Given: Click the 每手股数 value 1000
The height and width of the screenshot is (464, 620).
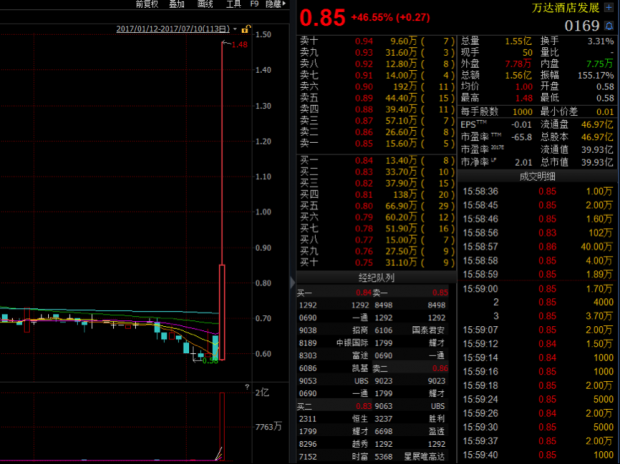Looking at the screenshot, I should 522,112.
